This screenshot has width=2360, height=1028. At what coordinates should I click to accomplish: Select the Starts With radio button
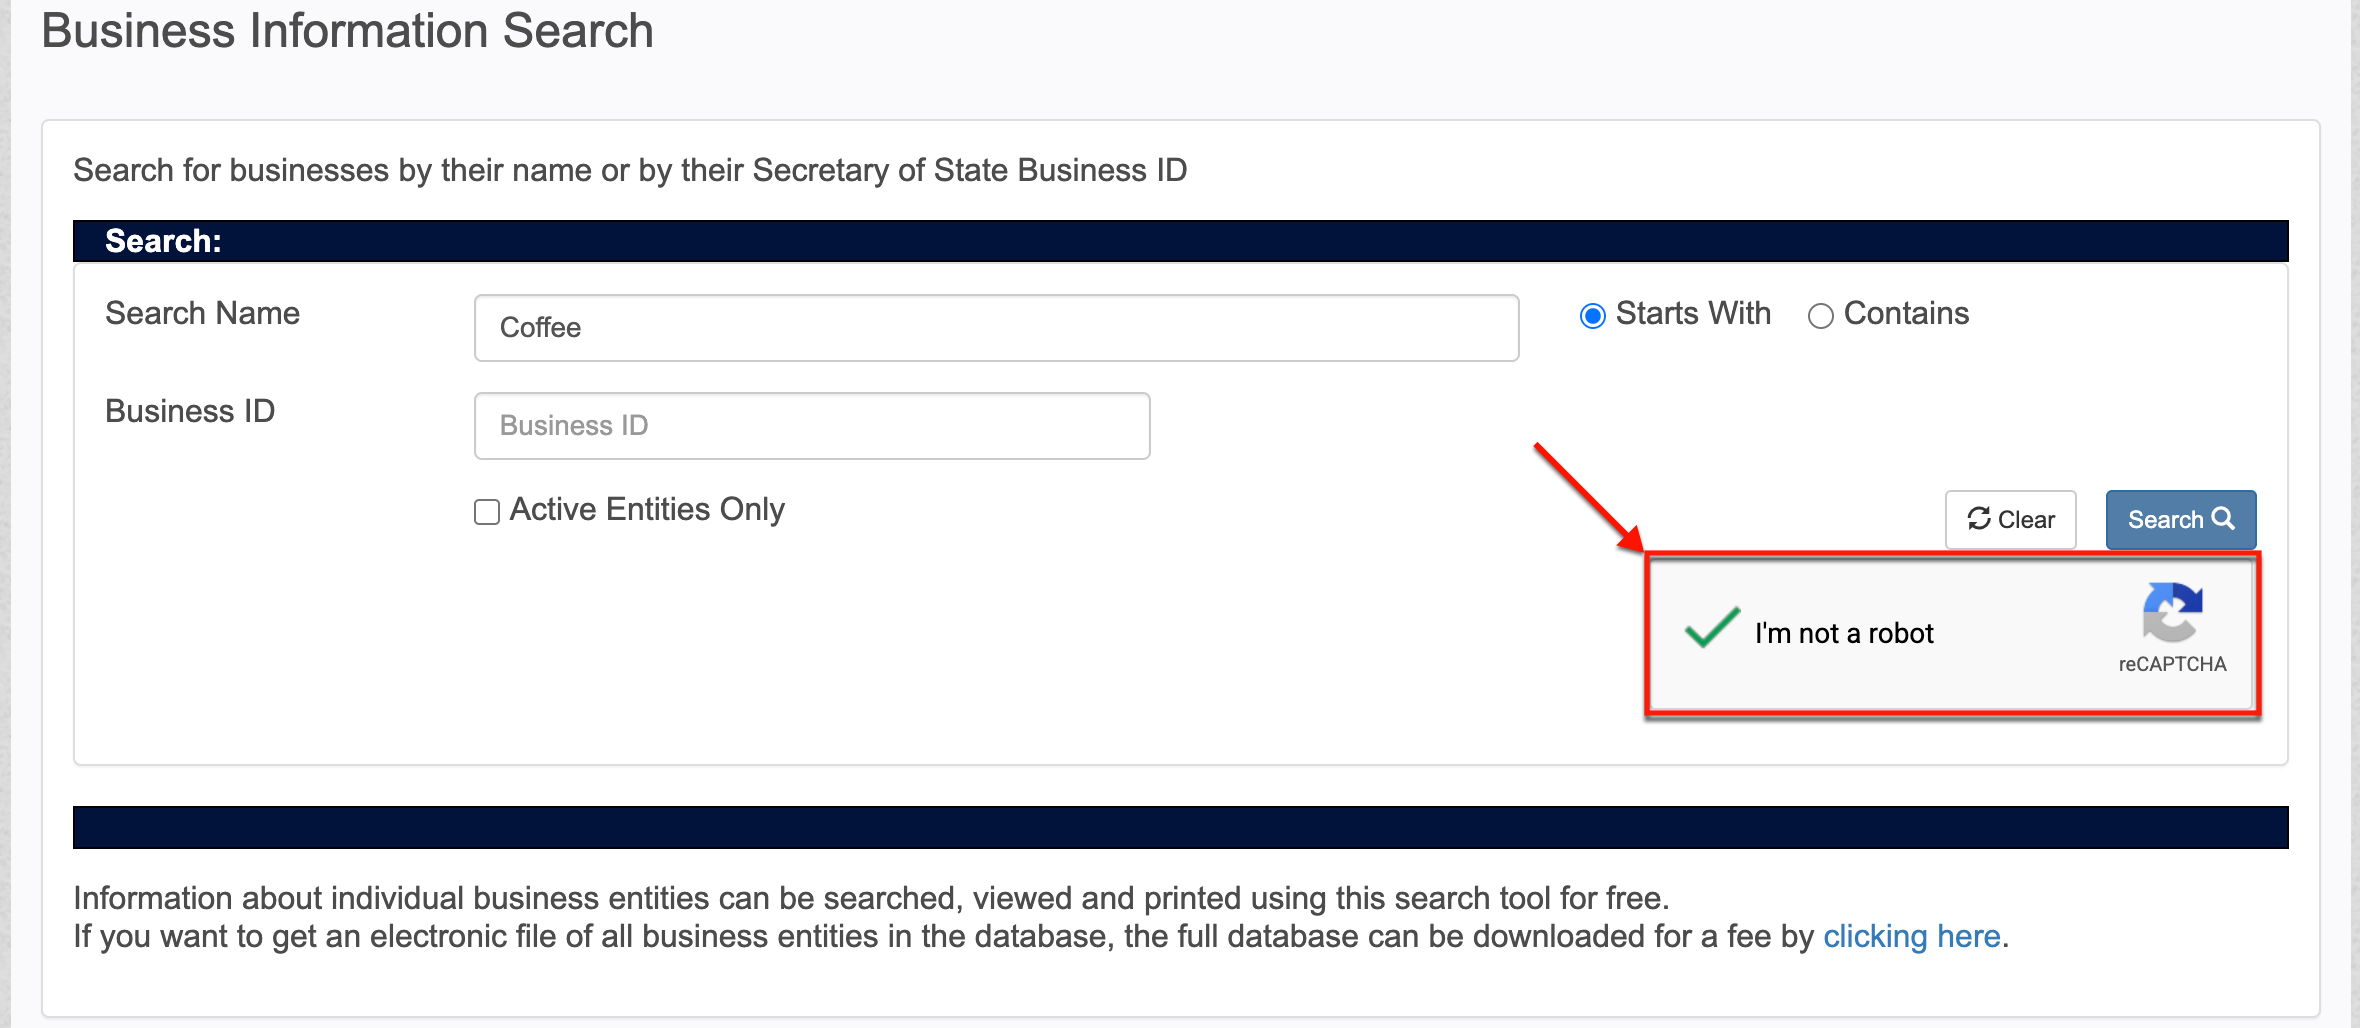[x=1593, y=316]
